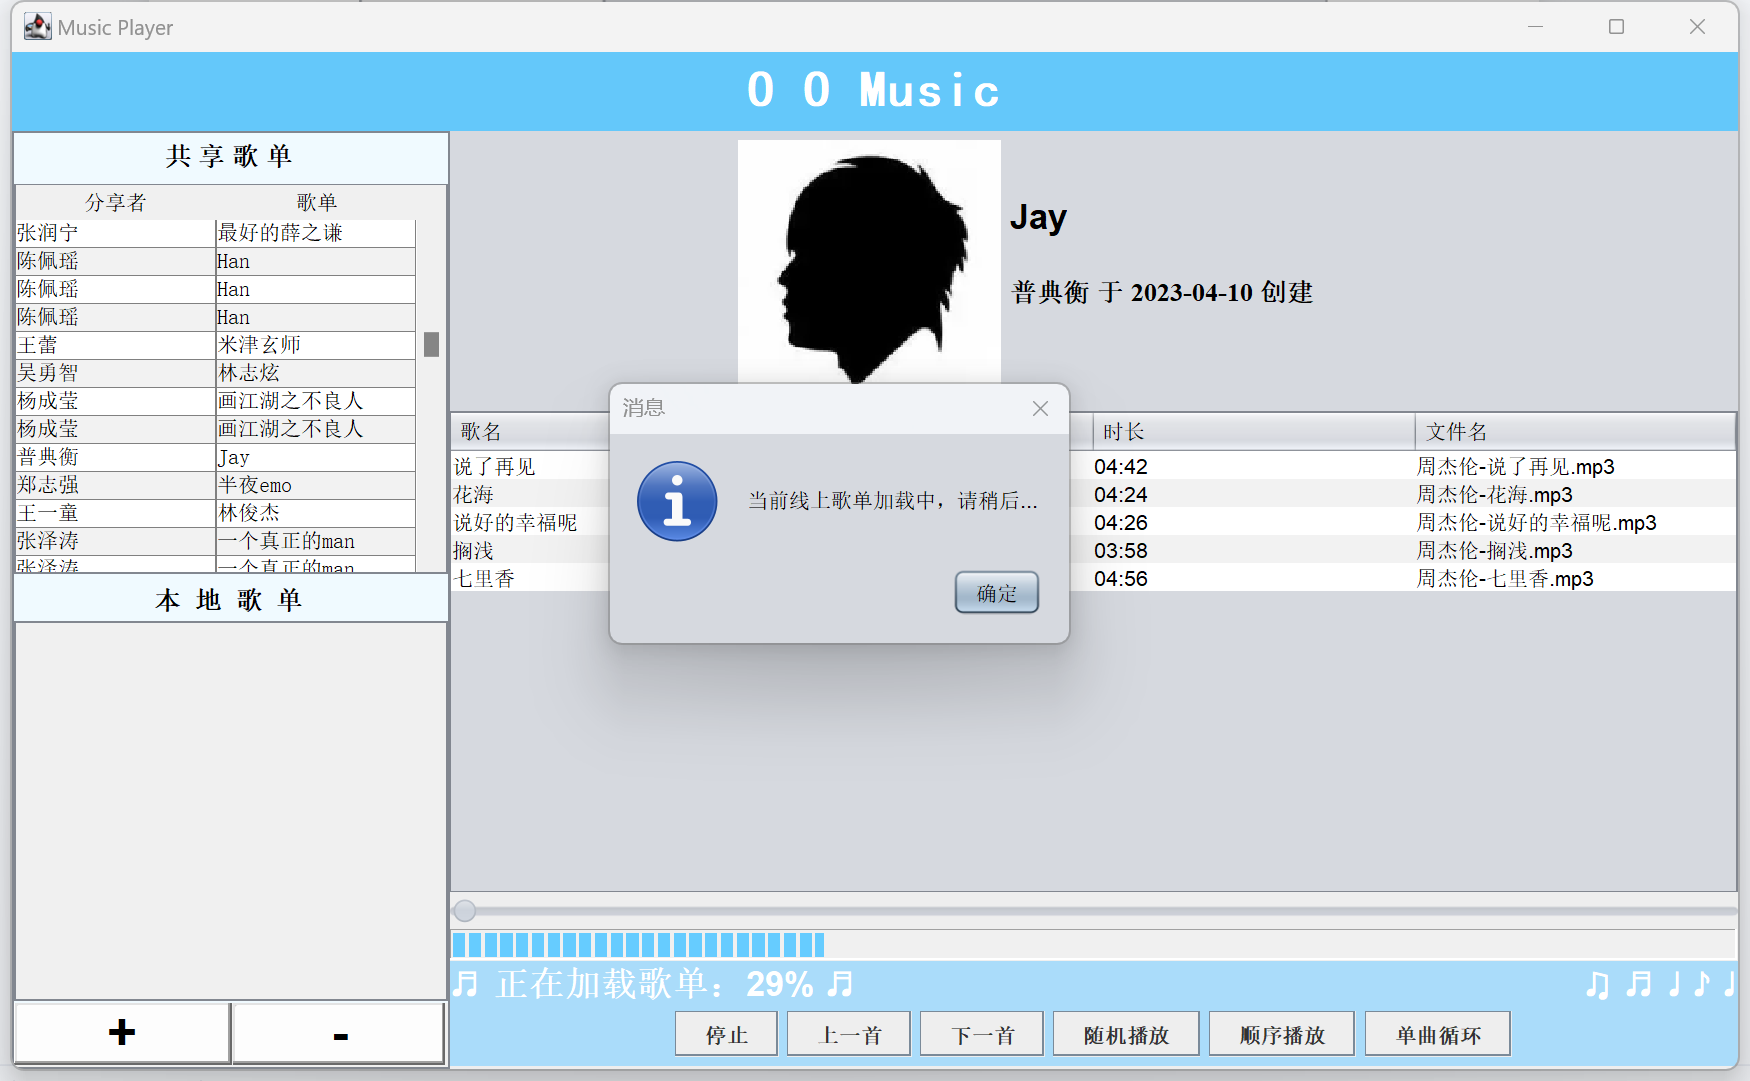Go to previous track with 上一首

(848, 1035)
